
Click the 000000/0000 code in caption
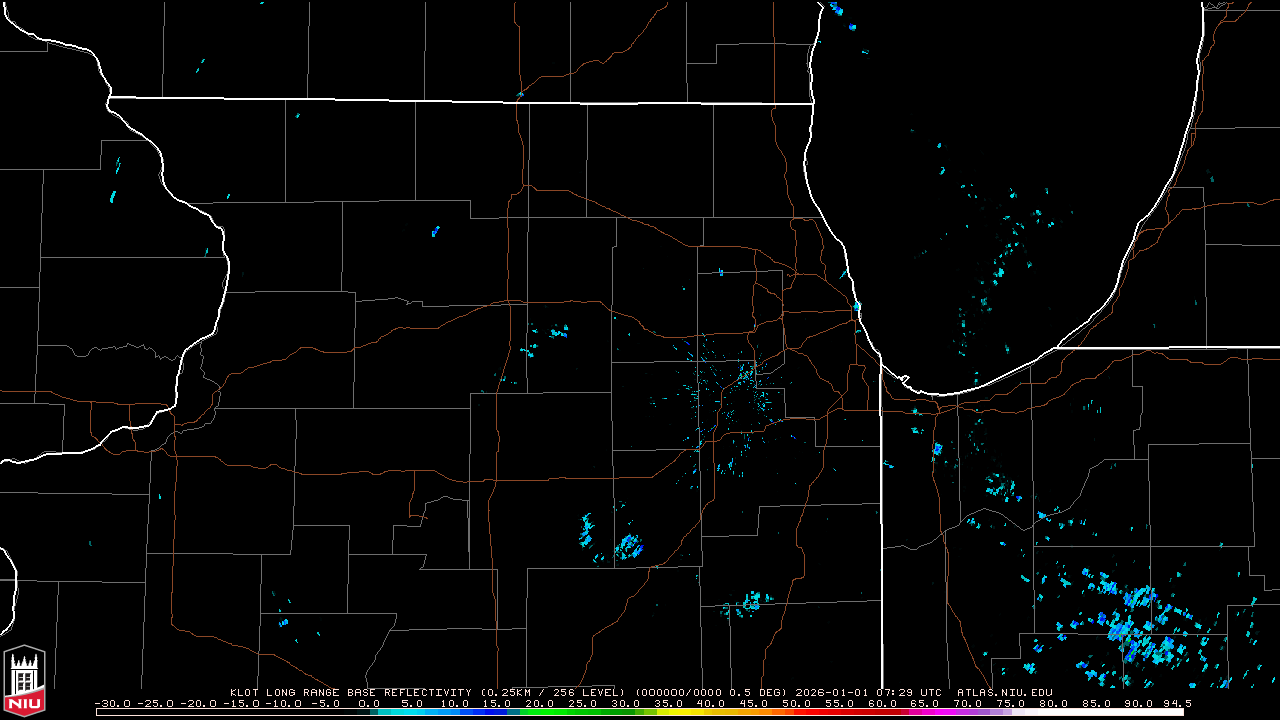[x=680, y=692]
